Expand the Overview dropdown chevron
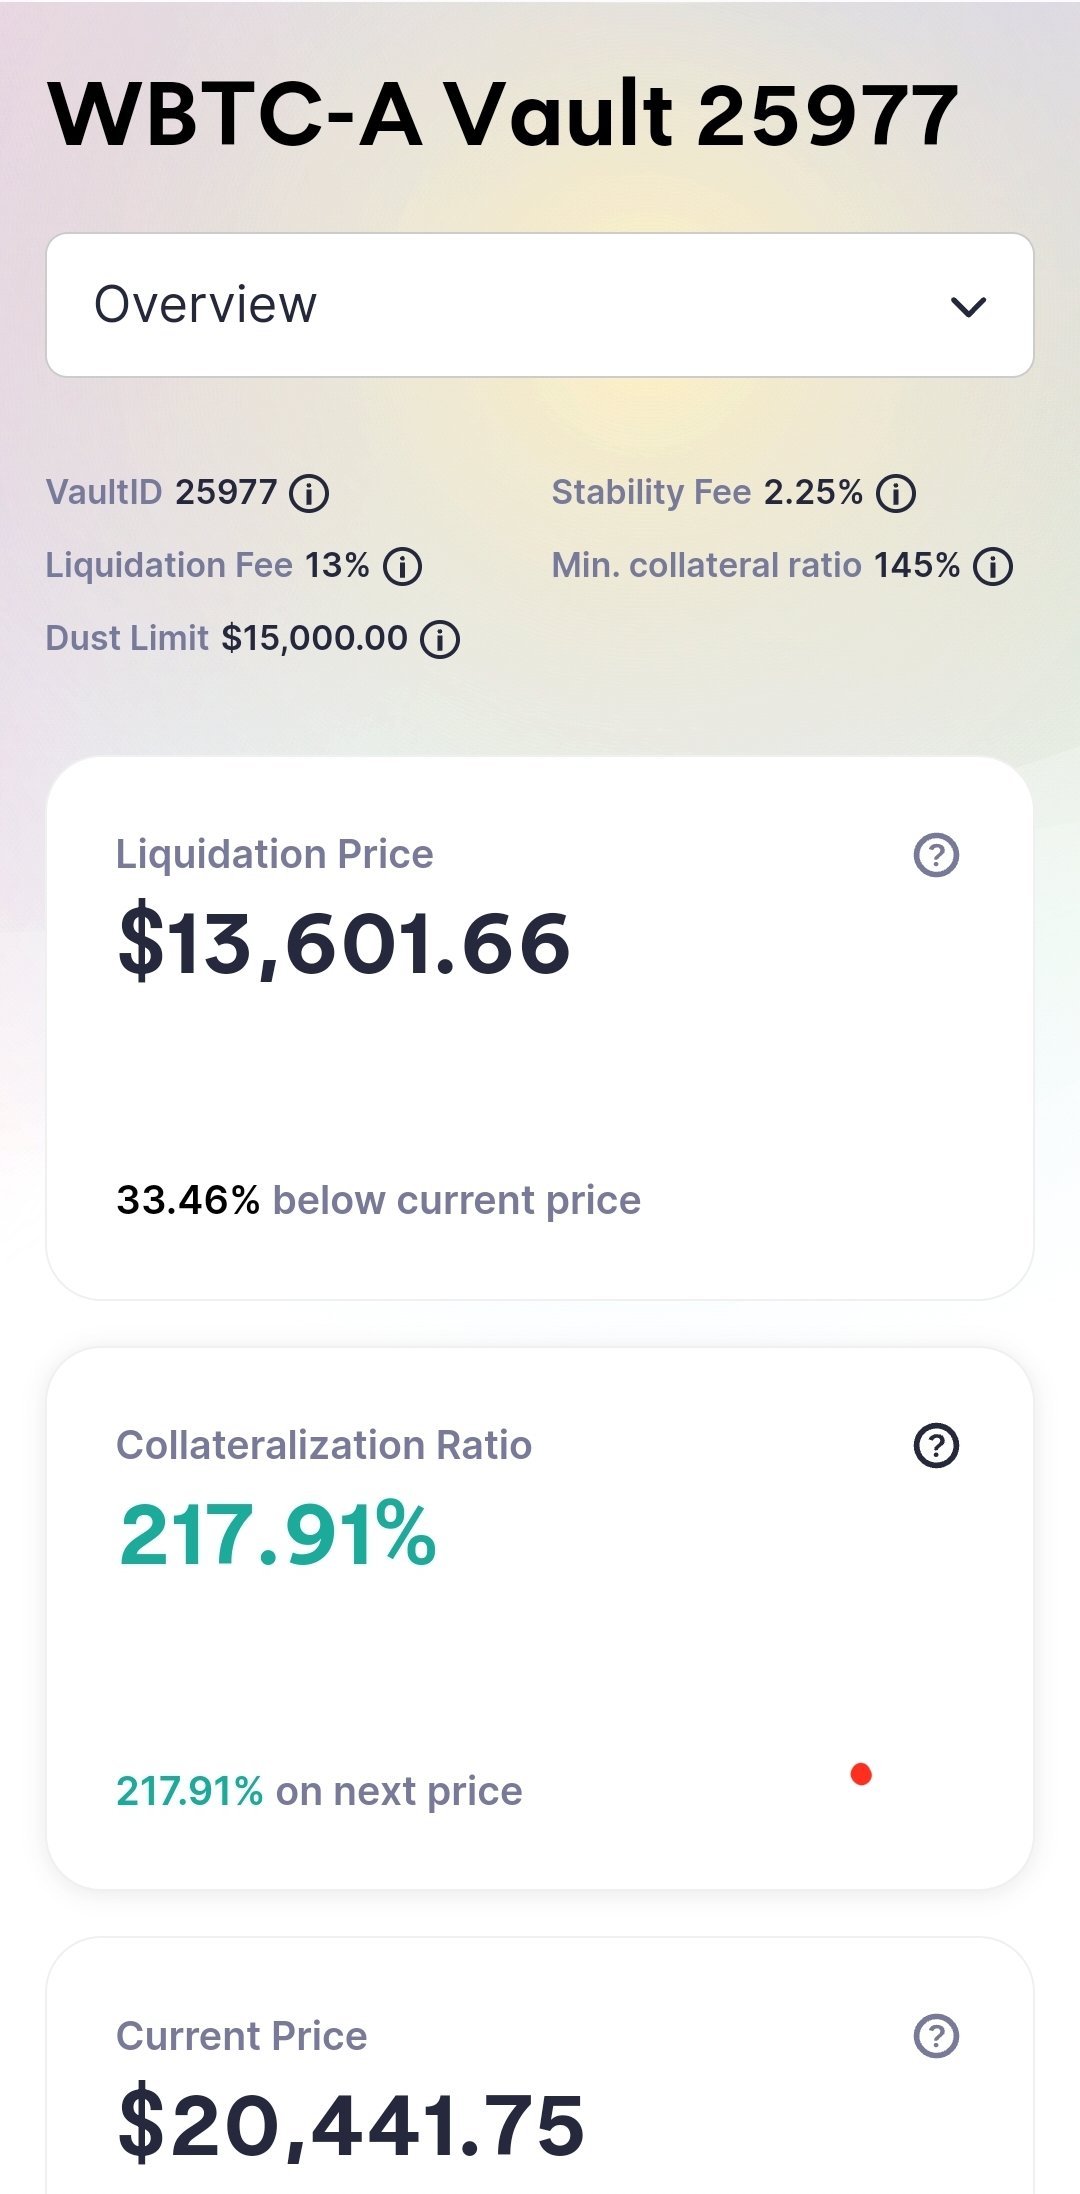Screen dimensions: 1080x2194 (x=968, y=306)
